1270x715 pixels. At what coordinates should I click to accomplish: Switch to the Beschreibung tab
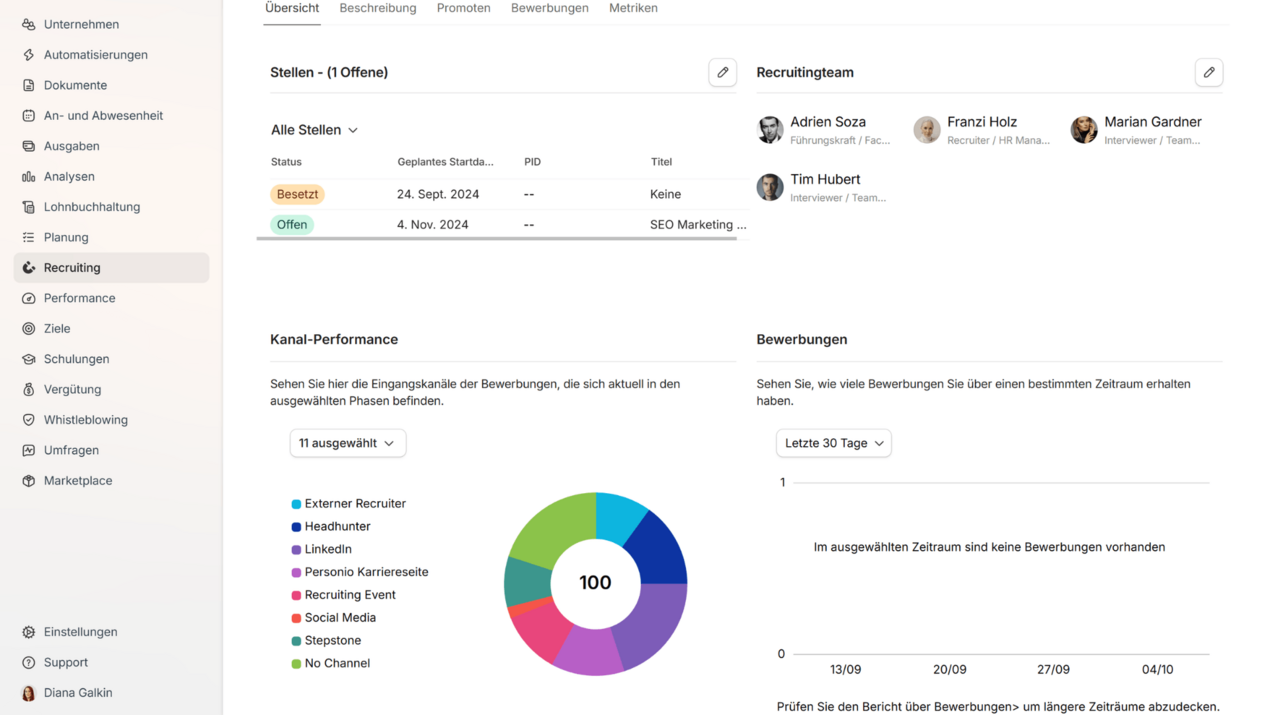(x=378, y=8)
